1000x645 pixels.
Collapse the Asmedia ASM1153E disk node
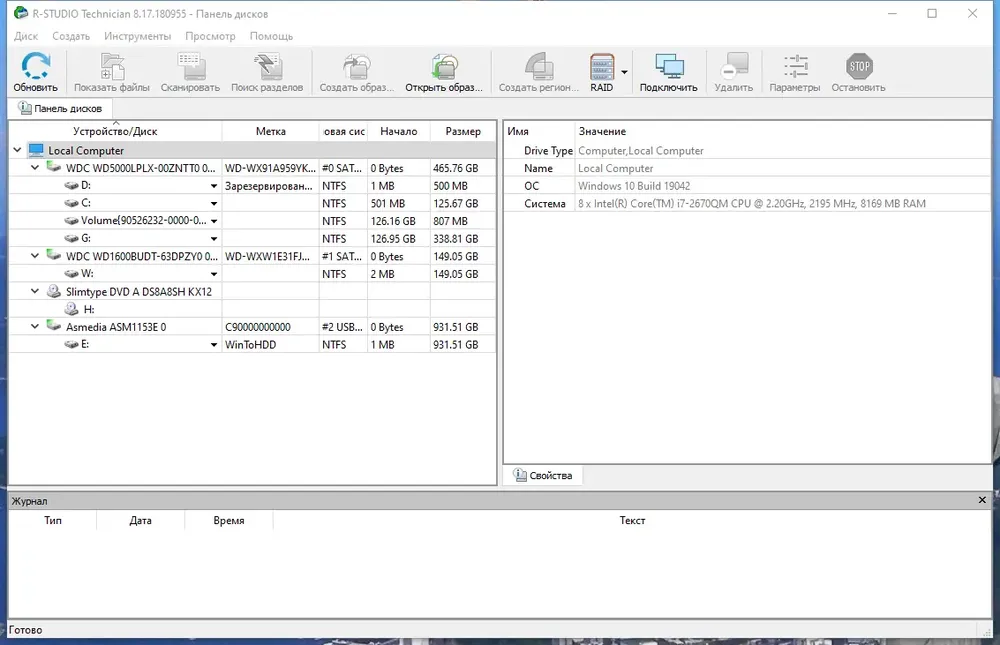point(35,326)
